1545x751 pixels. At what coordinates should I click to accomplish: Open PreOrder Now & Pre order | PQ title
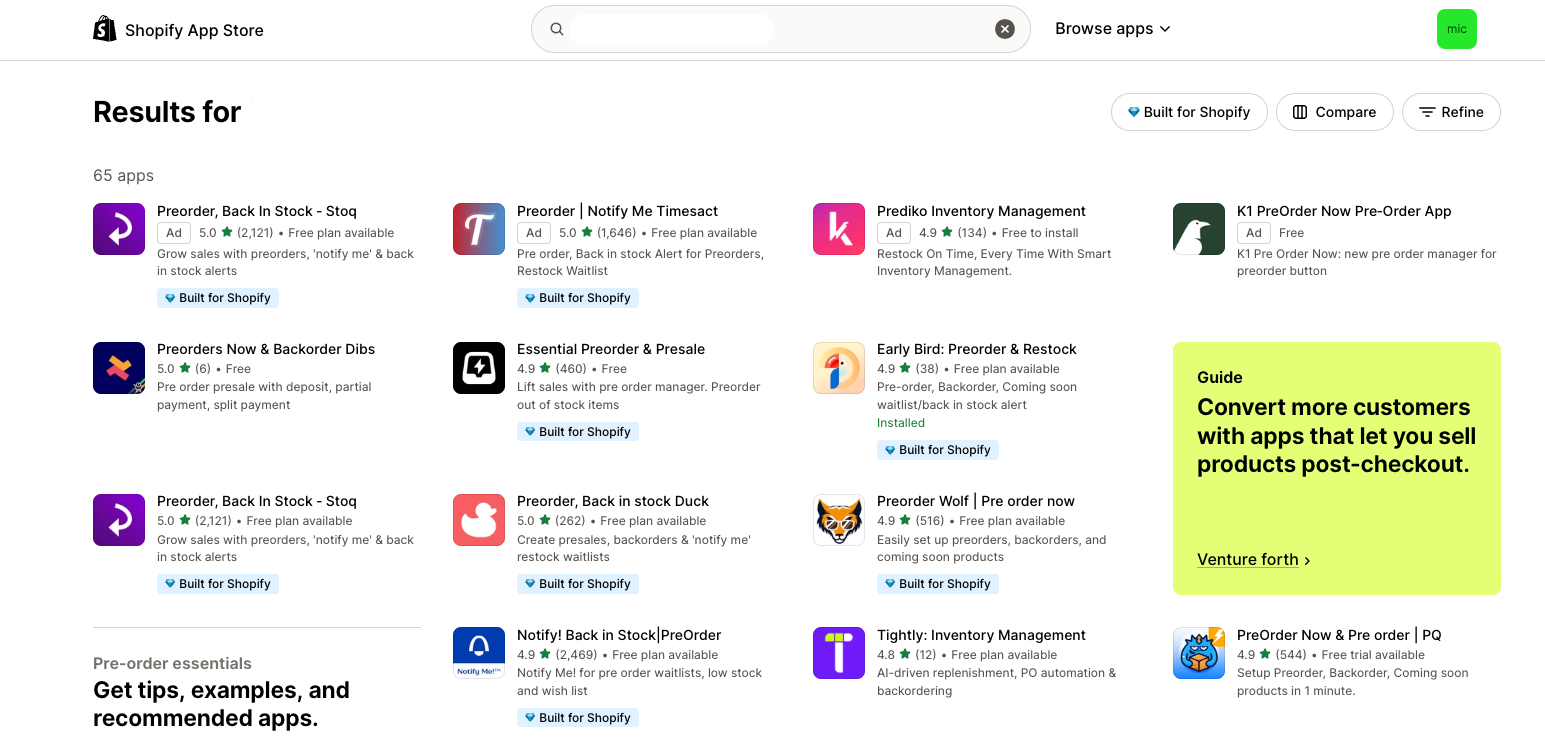tap(1339, 635)
